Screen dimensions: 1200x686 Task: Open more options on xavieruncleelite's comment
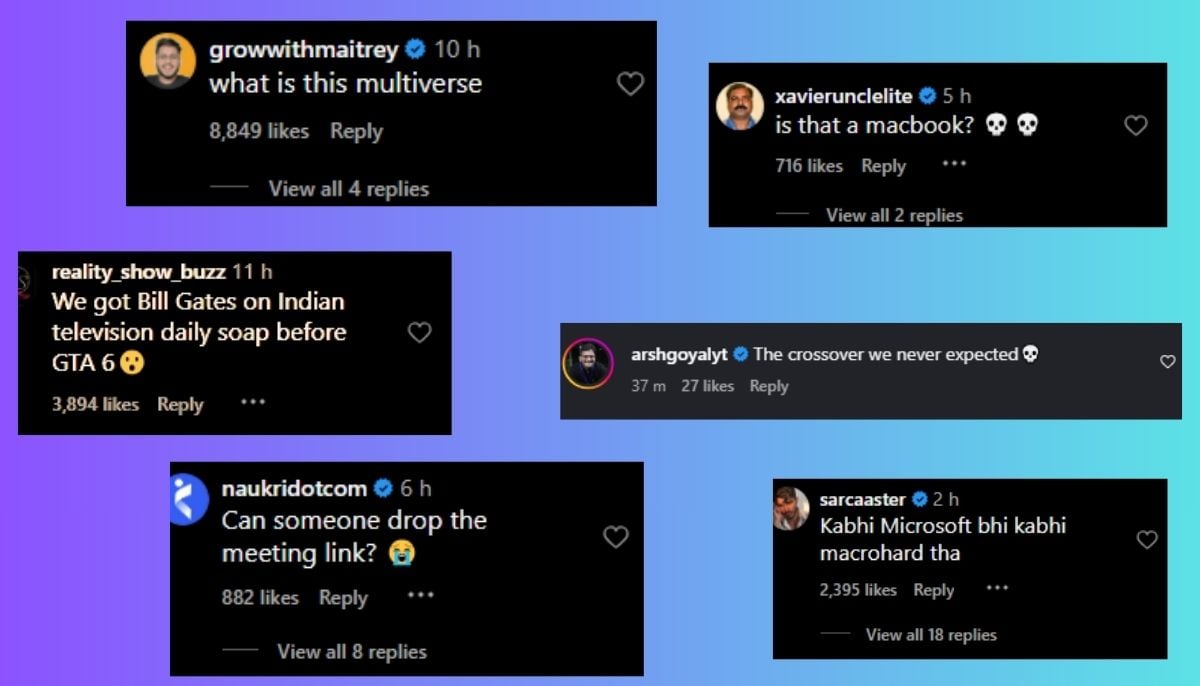pos(954,164)
